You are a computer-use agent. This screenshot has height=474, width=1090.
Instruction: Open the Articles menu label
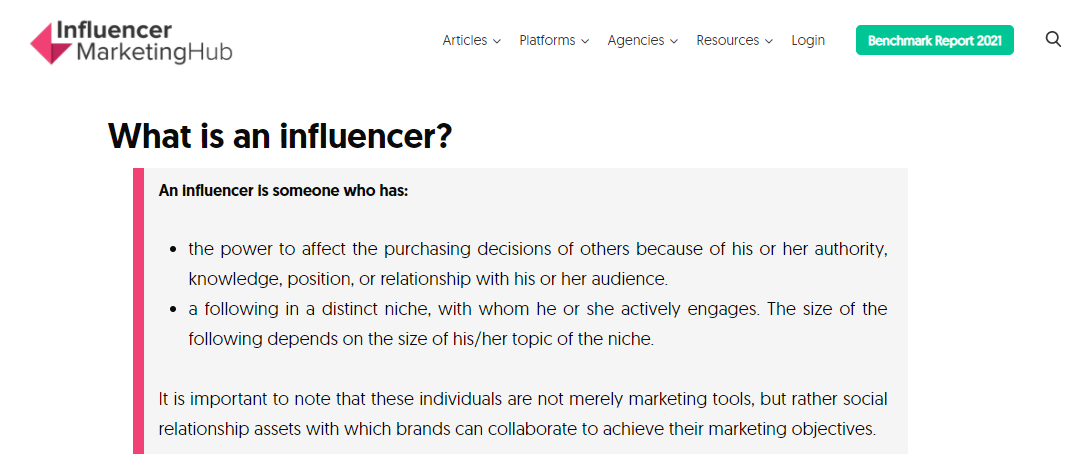[465, 40]
